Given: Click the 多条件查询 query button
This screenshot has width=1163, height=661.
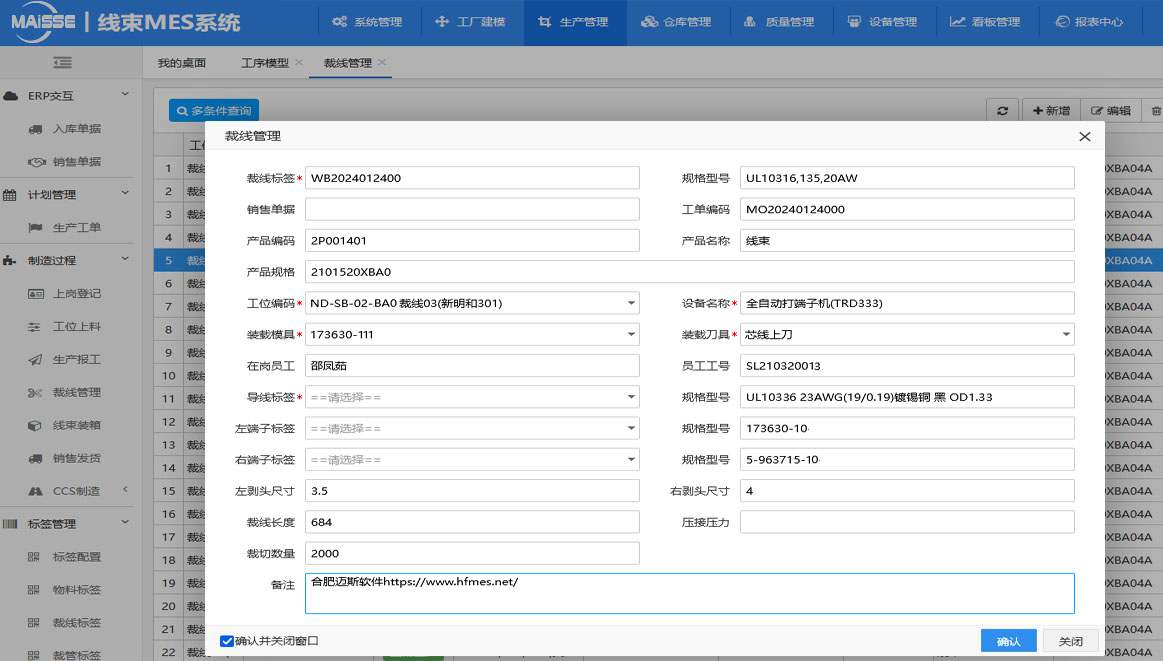Looking at the screenshot, I should 212,111.
